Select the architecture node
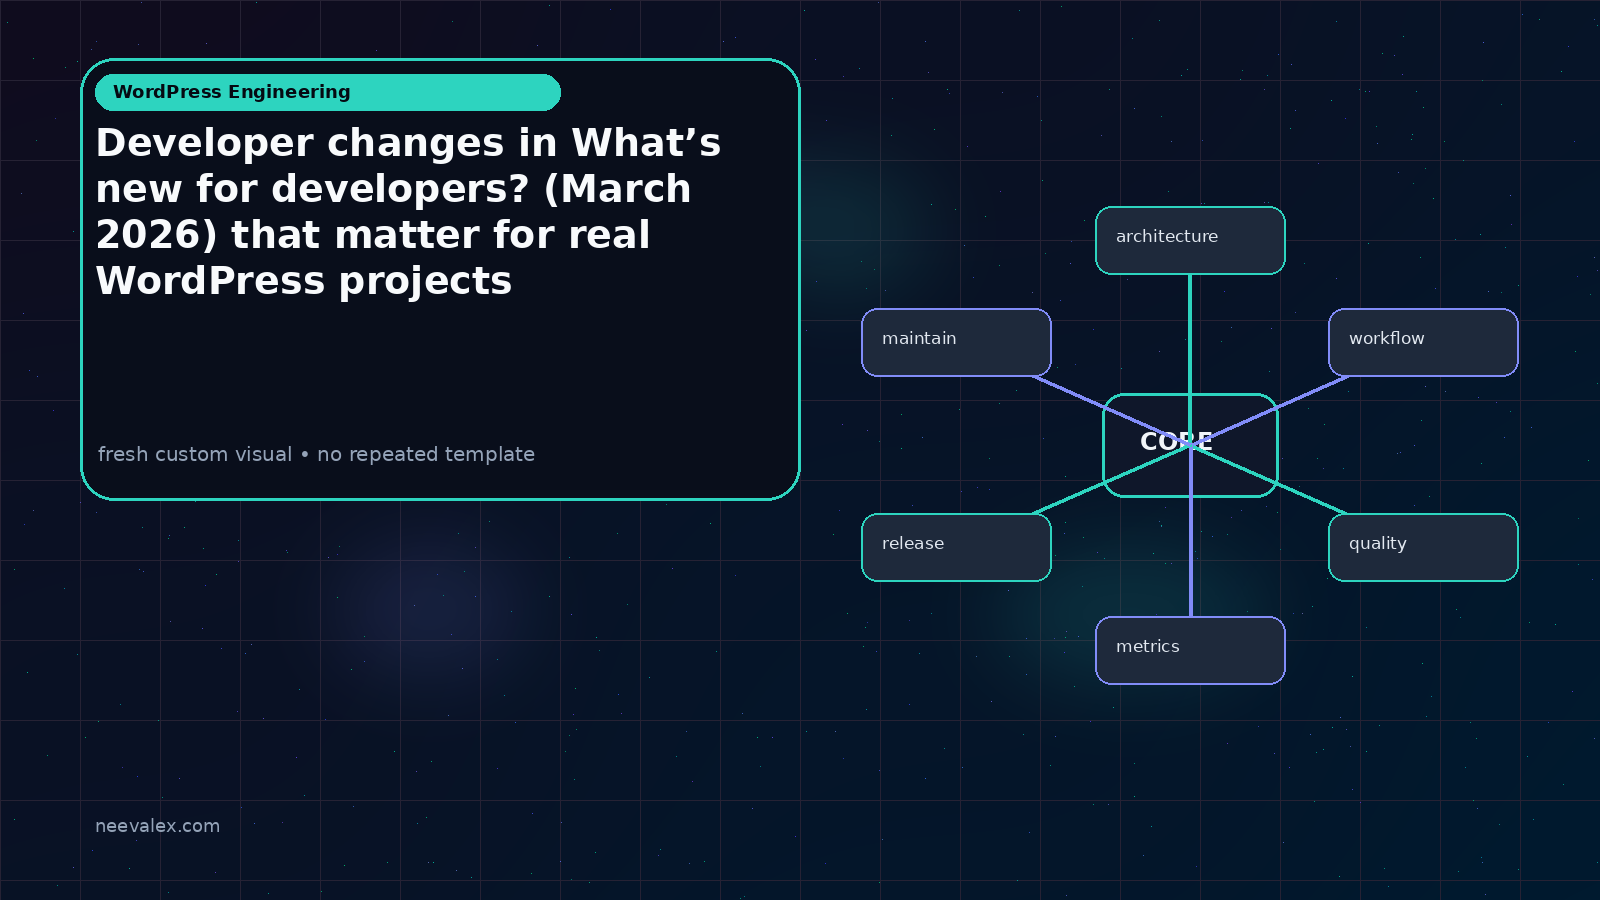The width and height of the screenshot is (1600, 900). point(1190,240)
